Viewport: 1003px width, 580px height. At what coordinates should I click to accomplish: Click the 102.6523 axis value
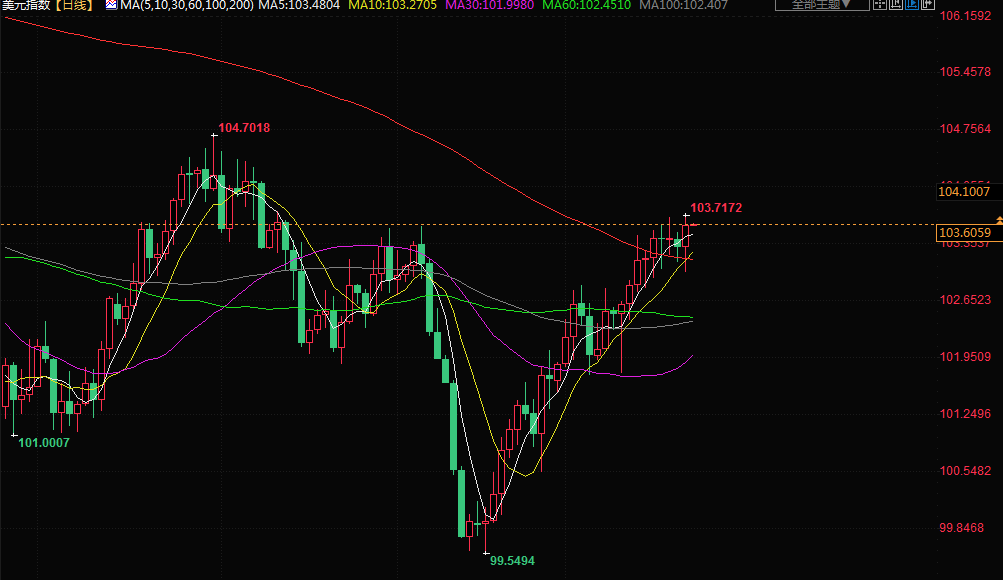[965, 300]
